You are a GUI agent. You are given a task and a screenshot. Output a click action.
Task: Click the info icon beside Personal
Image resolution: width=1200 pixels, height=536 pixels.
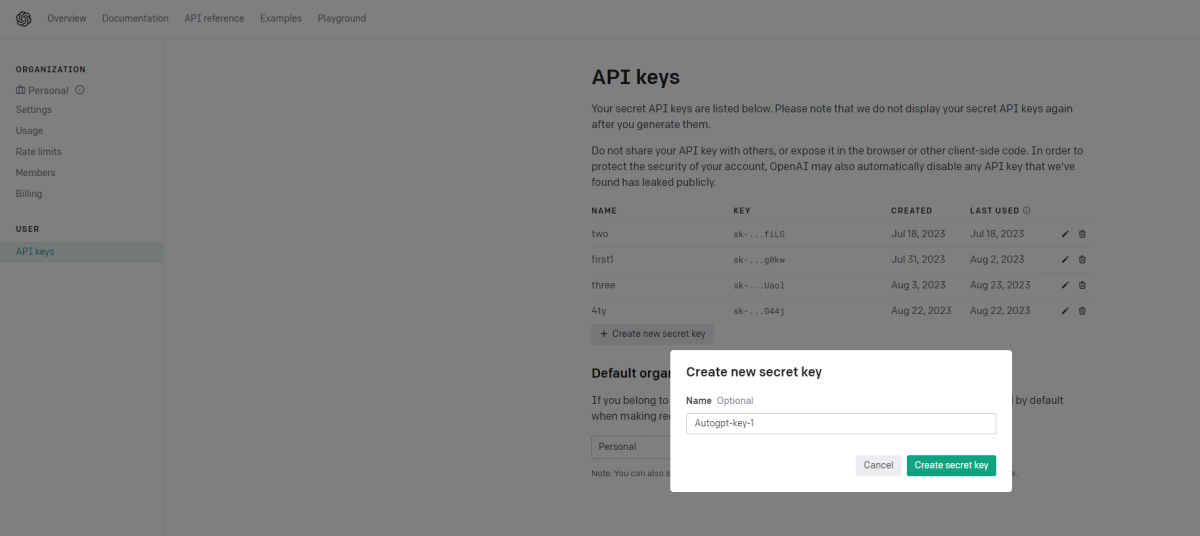click(80, 90)
